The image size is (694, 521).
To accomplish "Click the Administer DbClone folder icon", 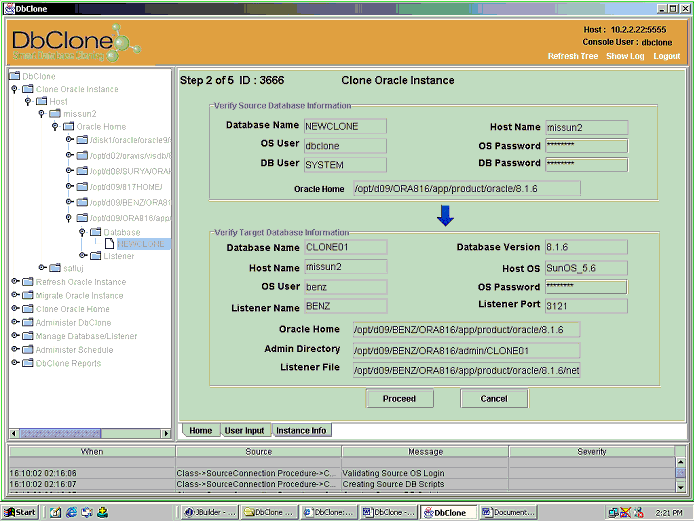I will point(28,322).
